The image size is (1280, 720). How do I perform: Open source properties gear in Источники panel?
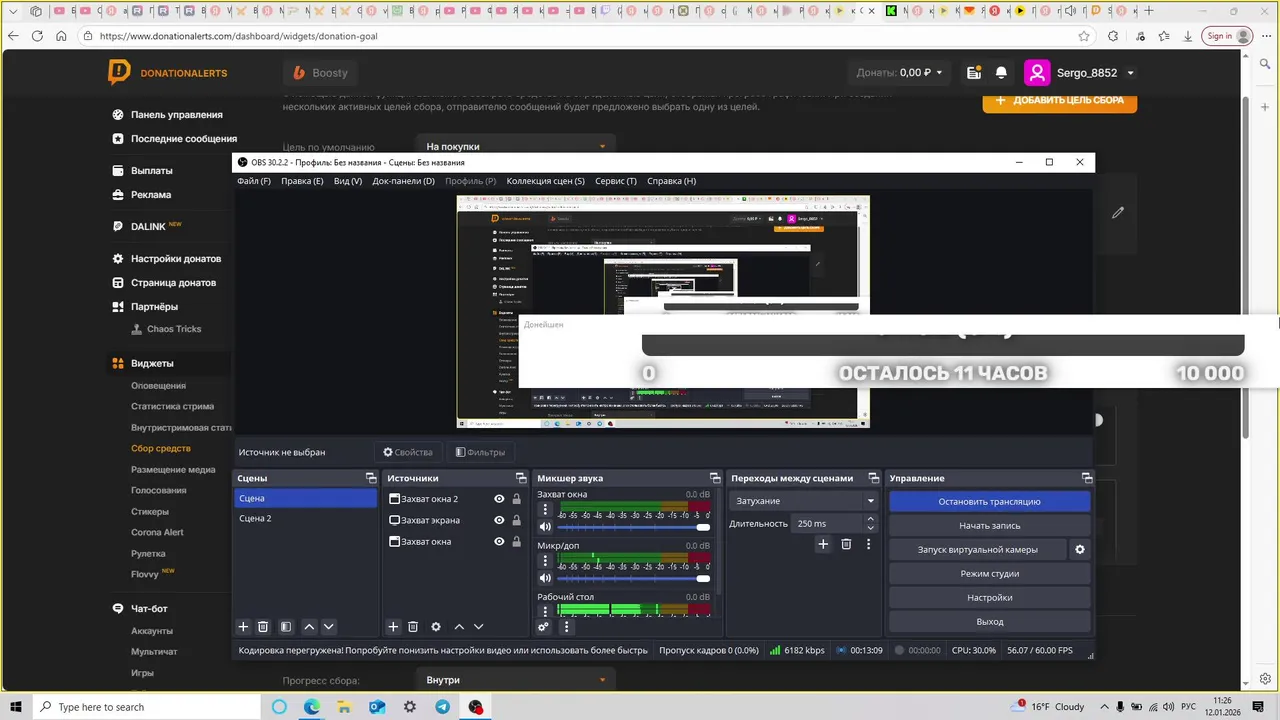pyautogui.click(x=436, y=627)
